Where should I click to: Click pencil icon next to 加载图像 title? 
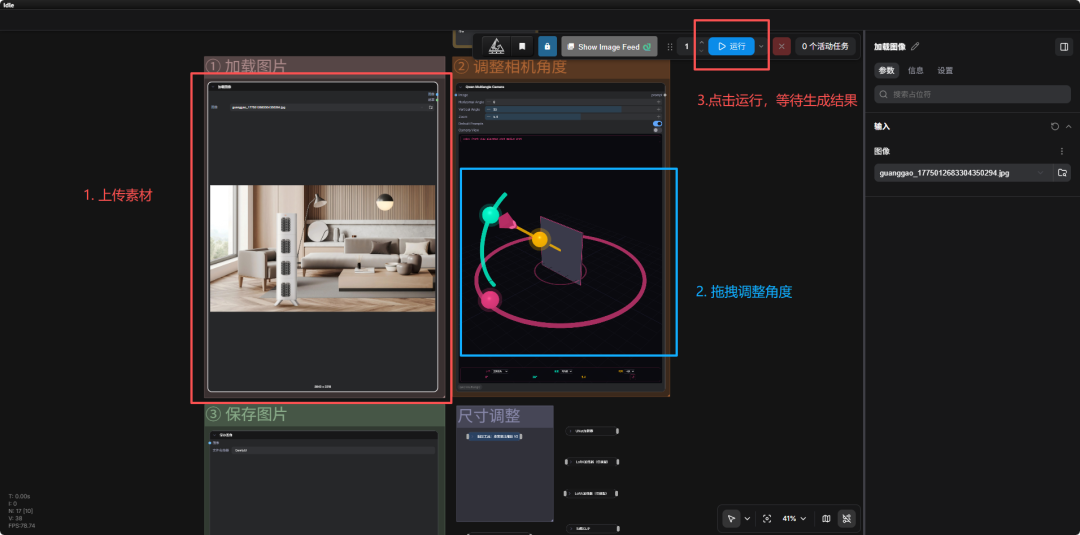coord(915,47)
